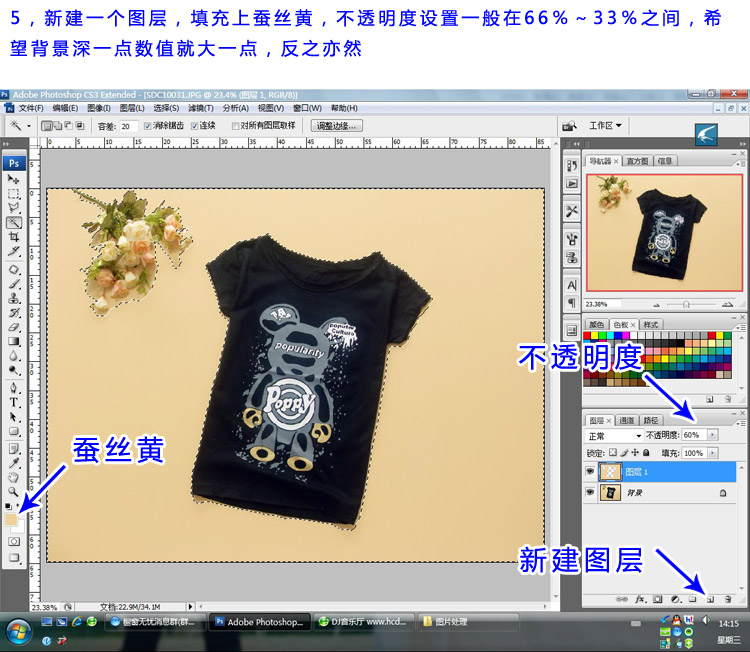Switch to the 路径 paths tab
This screenshot has height=652, width=750.
(651, 420)
